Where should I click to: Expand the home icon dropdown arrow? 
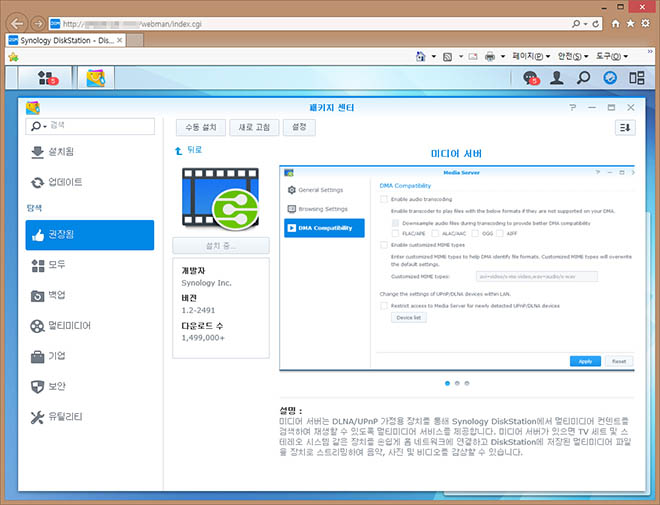click(x=434, y=56)
